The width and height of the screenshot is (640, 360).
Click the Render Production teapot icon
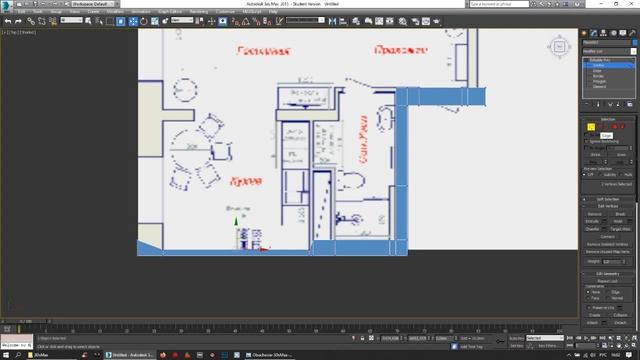436,21
